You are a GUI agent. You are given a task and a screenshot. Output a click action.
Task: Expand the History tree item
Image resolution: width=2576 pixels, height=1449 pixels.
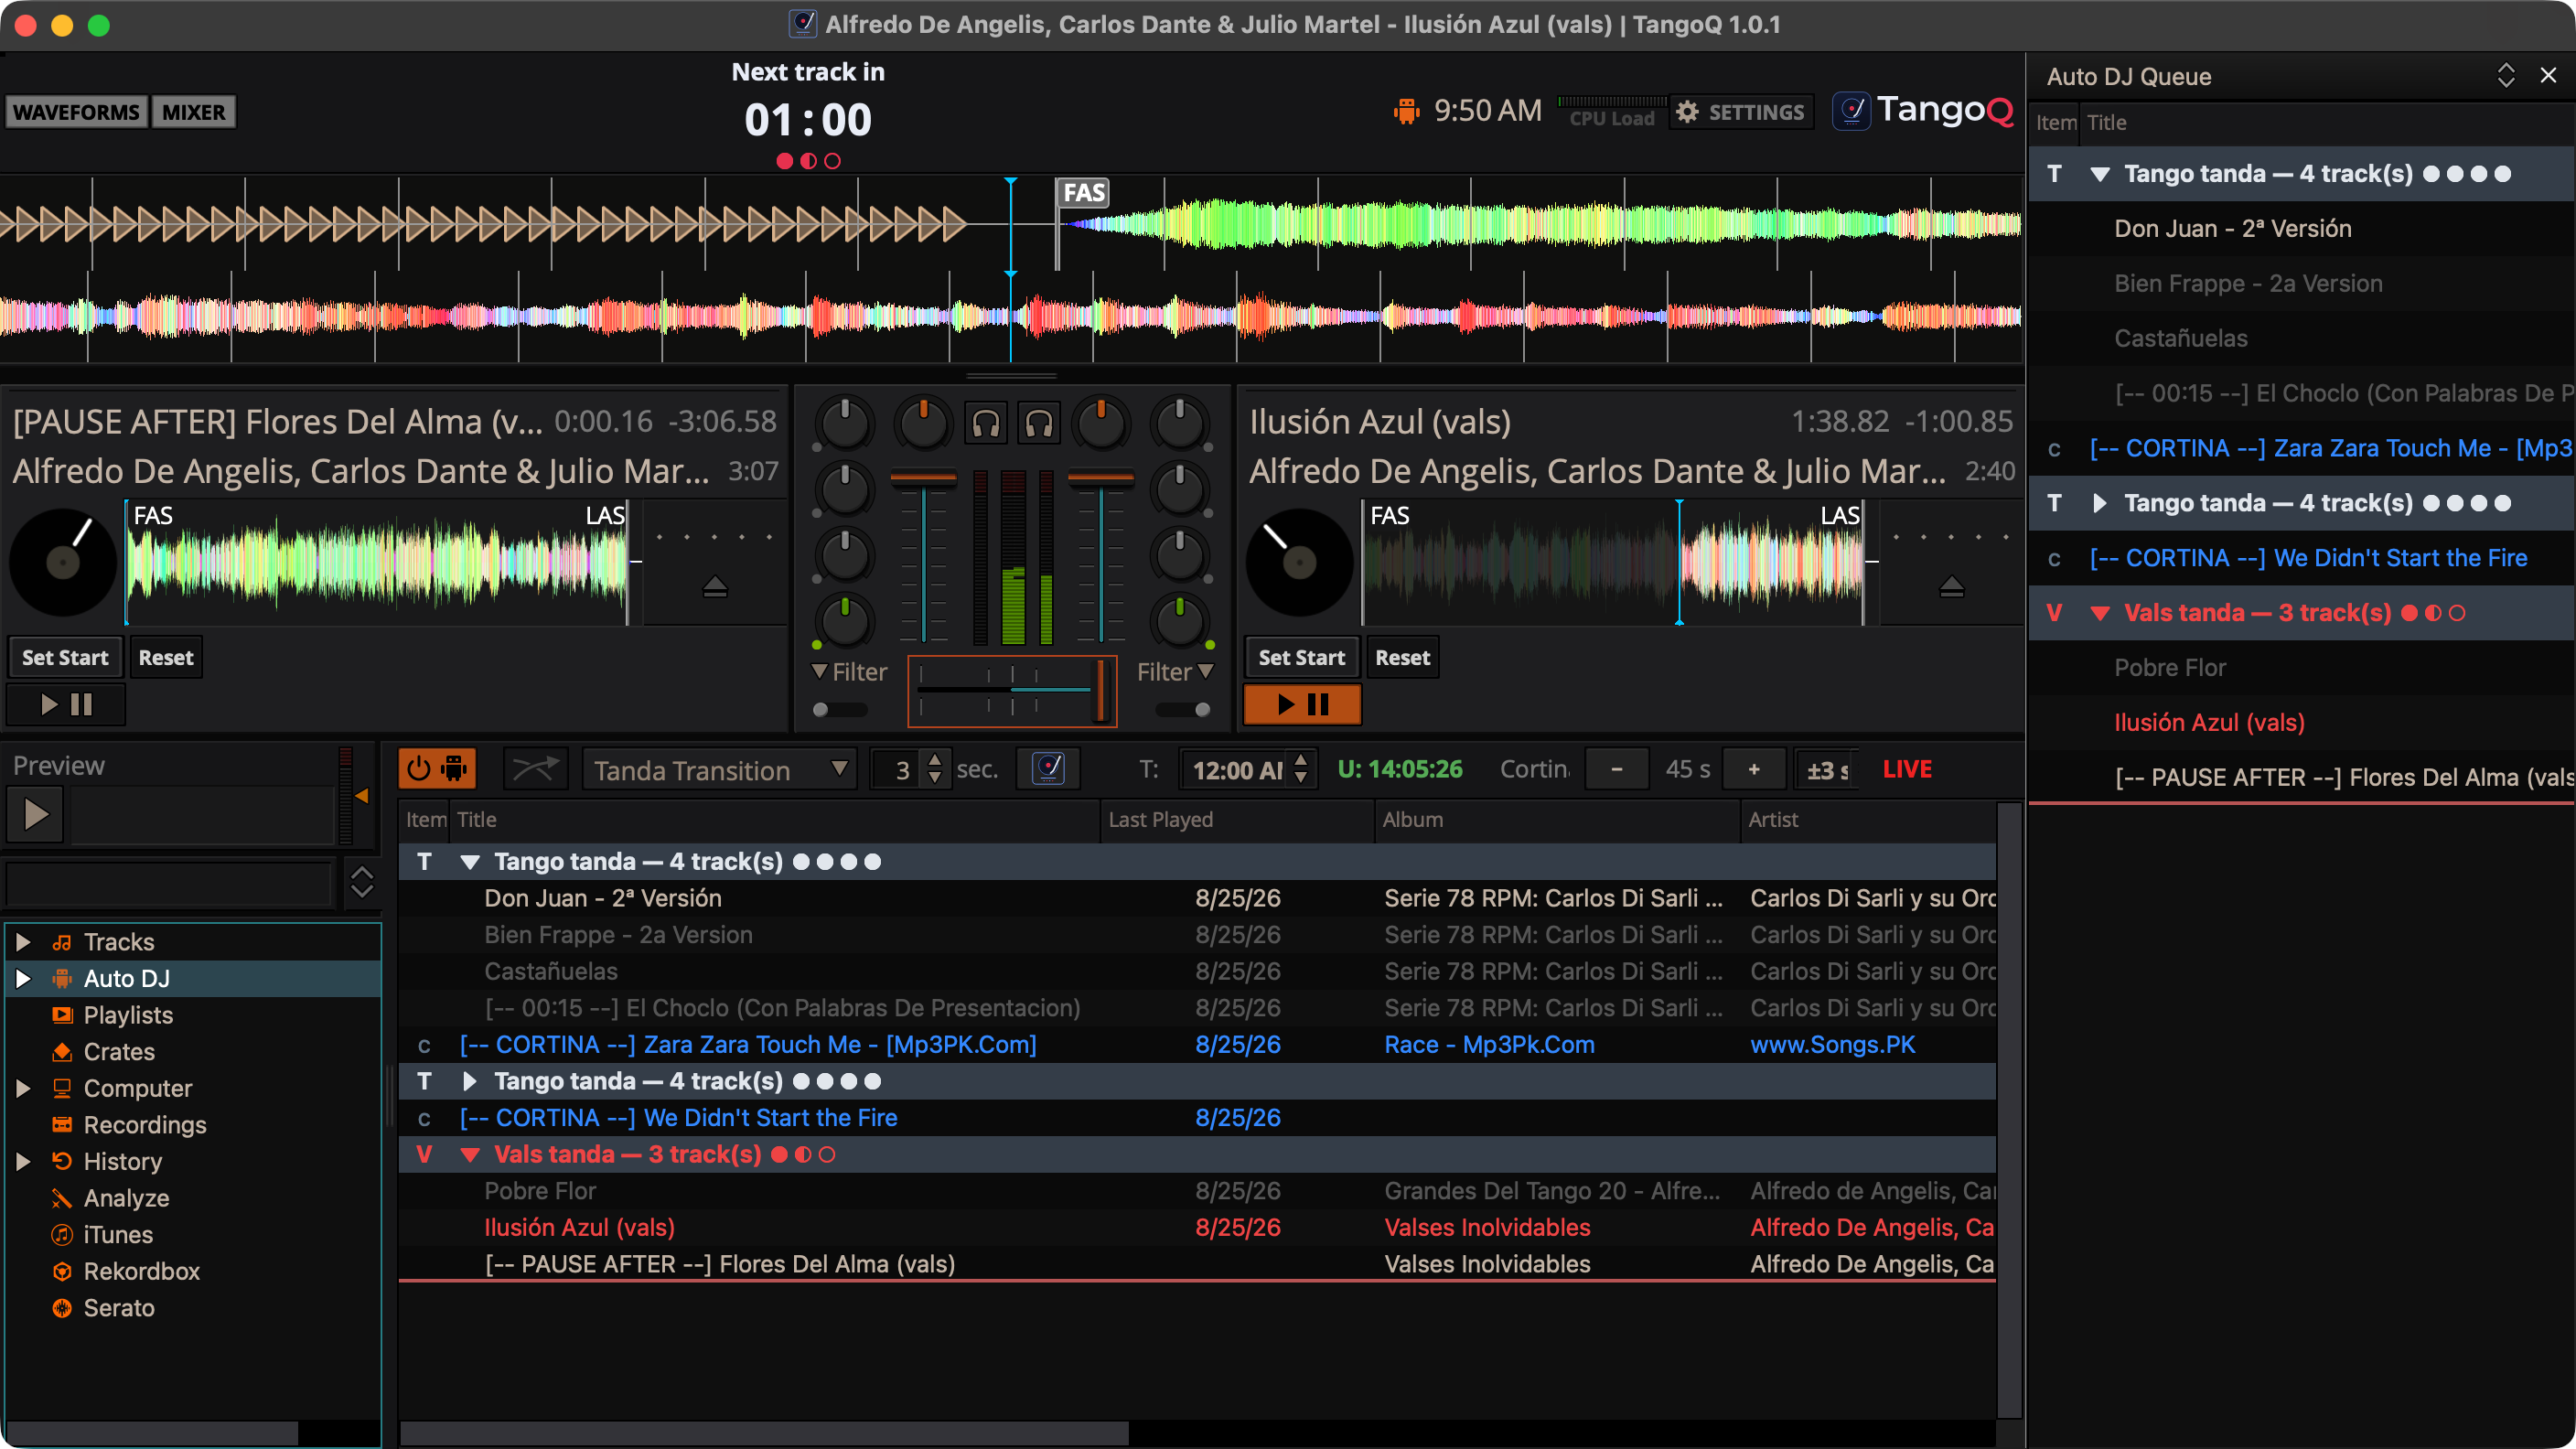pyautogui.click(x=23, y=1161)
